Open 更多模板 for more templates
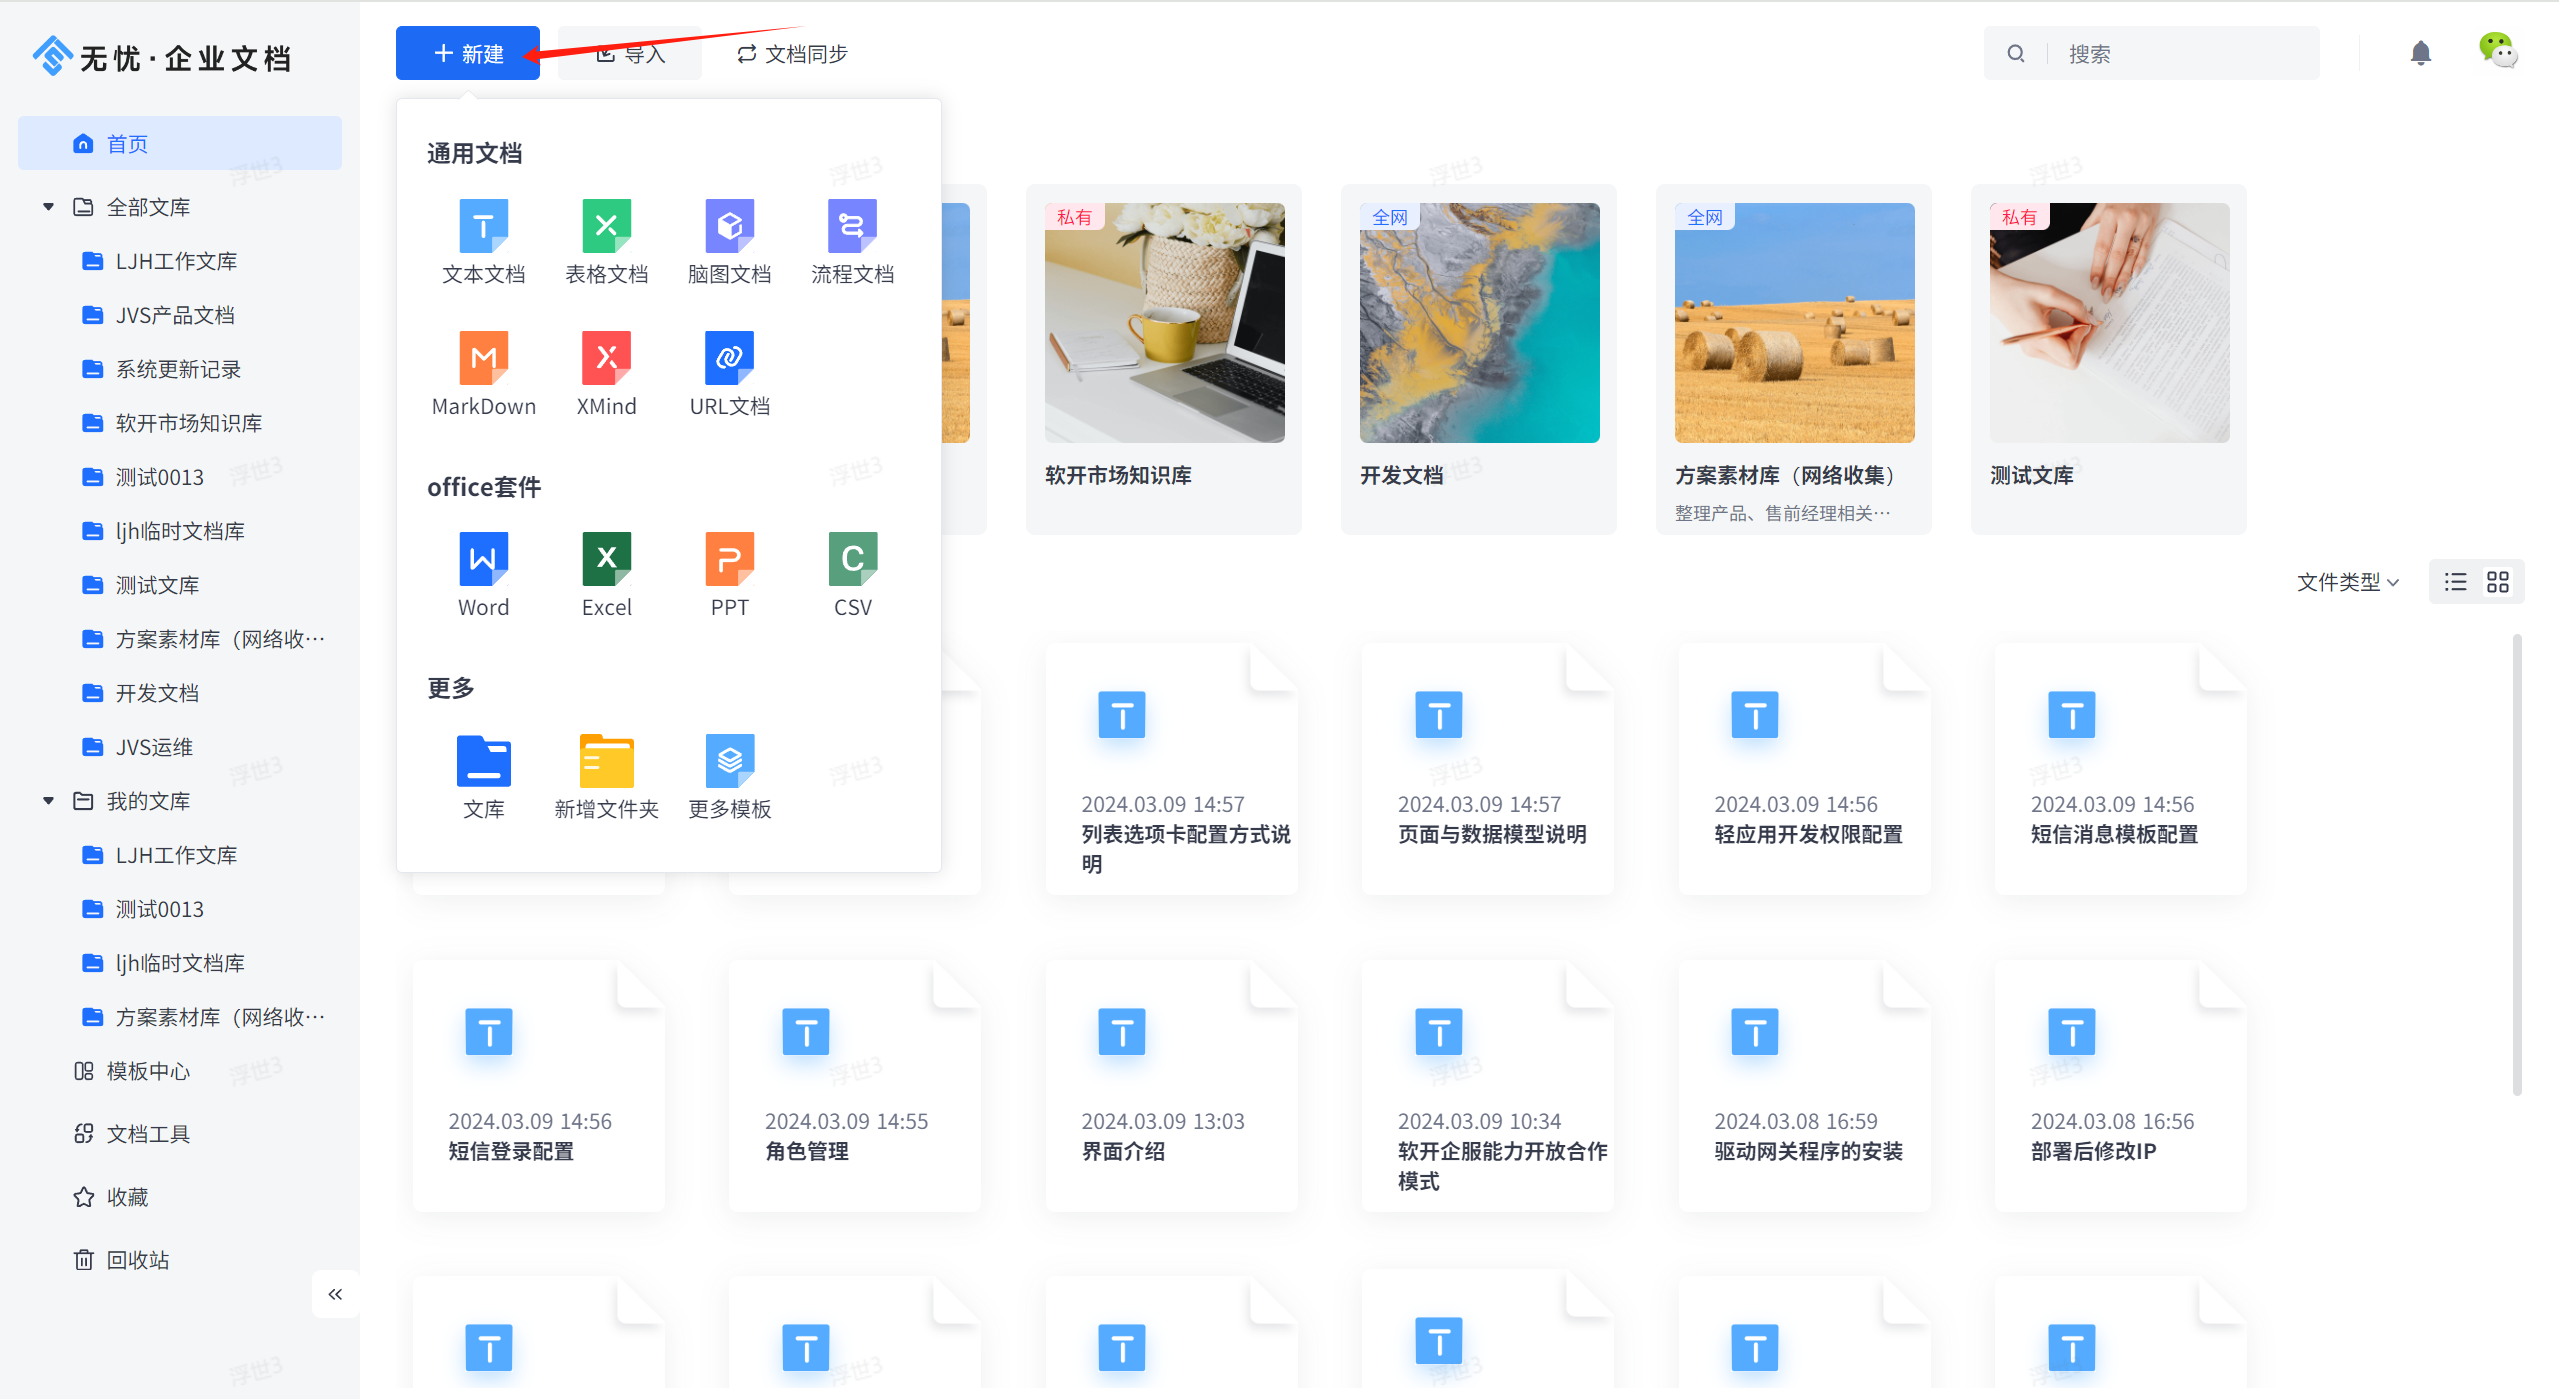The height and width of the screenshot is (1399, 2559). (730, 778)
